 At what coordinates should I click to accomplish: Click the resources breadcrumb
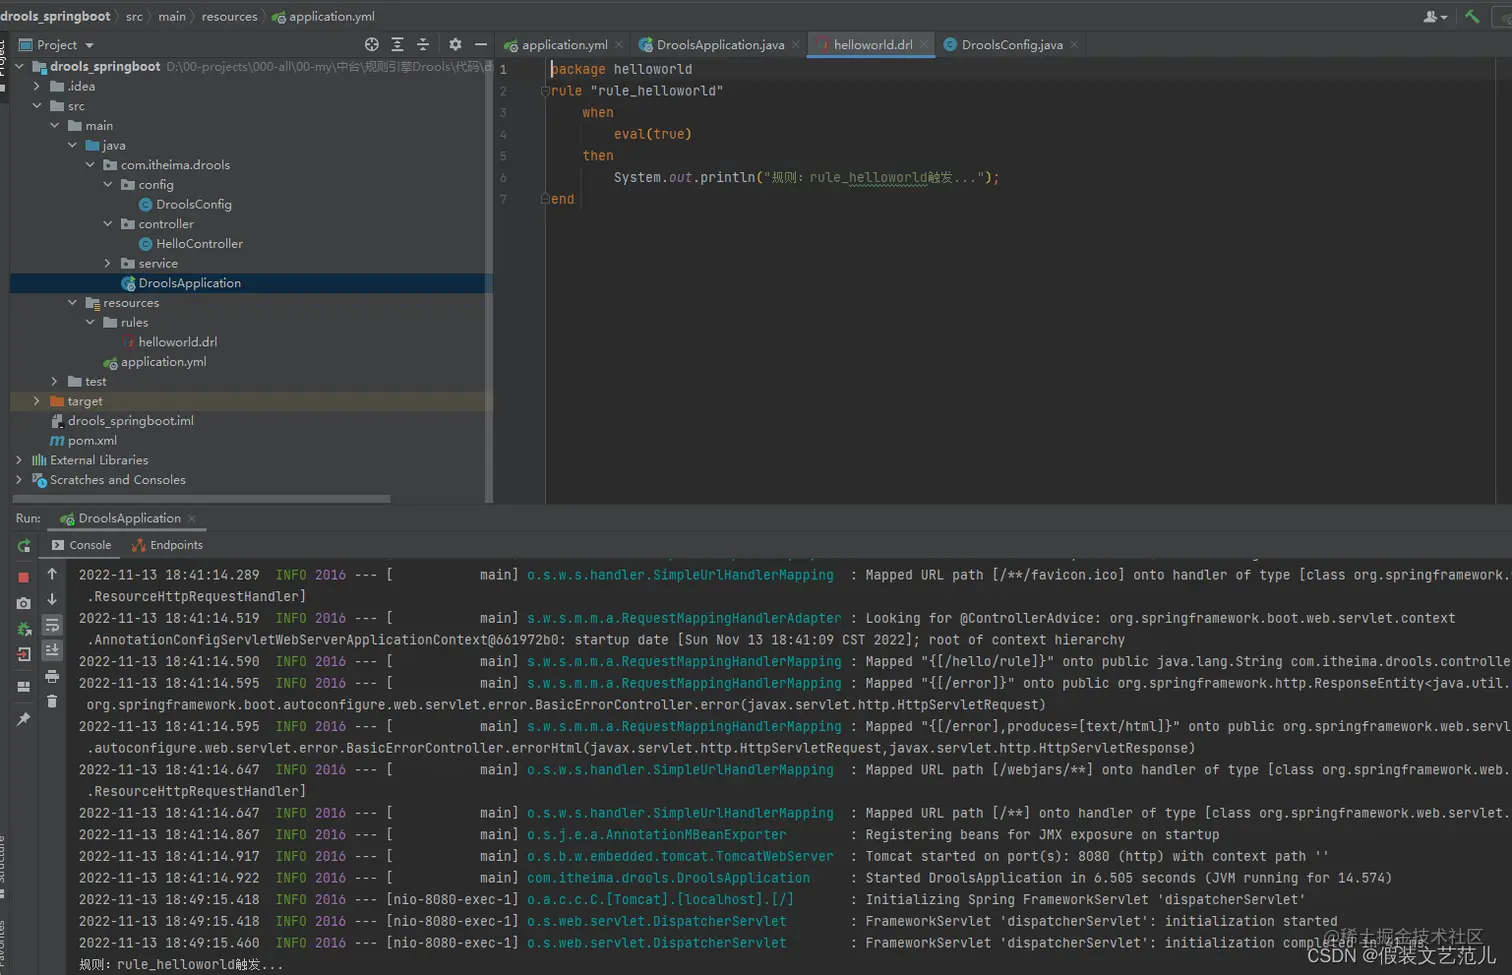pyautogui.click(x=229, y=17)
